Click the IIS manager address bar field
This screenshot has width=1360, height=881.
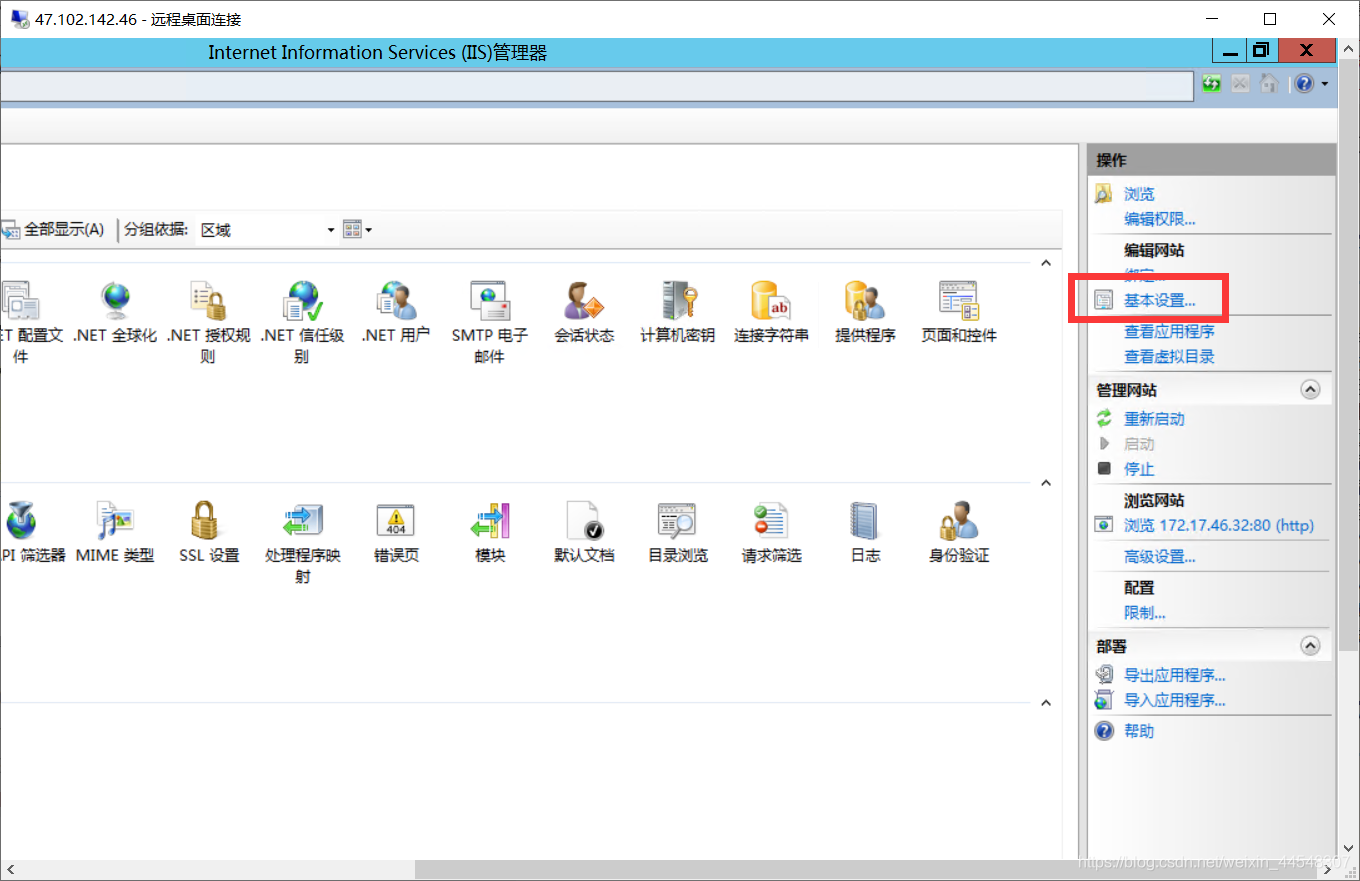coord(596,86)
